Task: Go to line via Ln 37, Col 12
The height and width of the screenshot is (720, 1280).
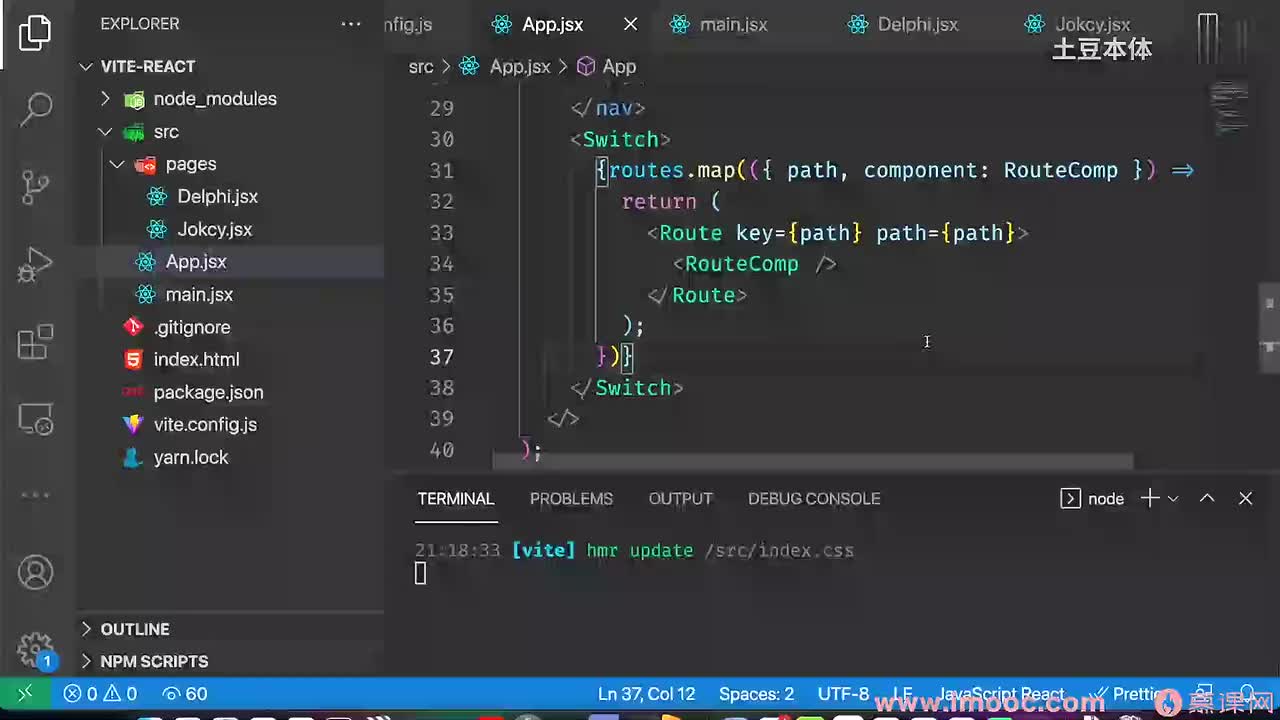Action: (646, 694)
